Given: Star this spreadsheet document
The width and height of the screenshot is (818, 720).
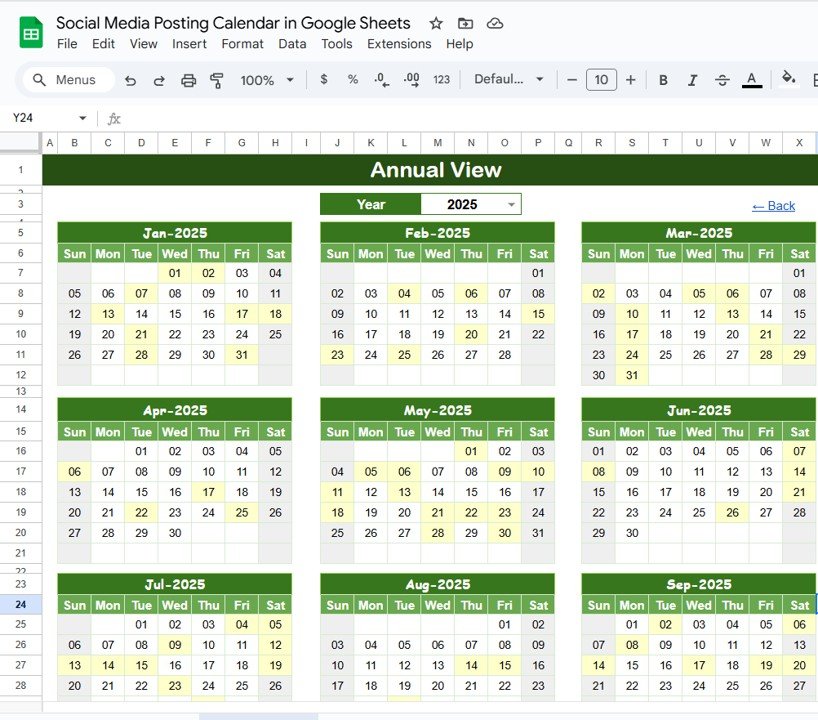Looking at the screenshot, I should coord(436,23).
